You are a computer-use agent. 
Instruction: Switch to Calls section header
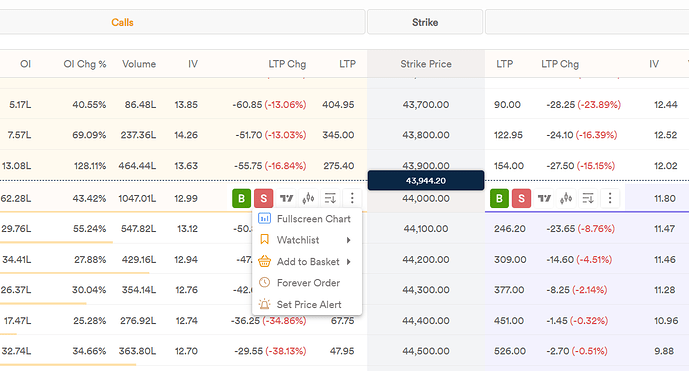click(122, 22)
